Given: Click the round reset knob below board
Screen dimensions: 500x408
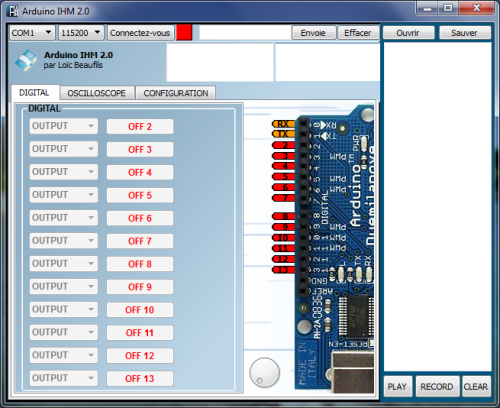Looking at the screenshot, I should click(x=265, y=373).
